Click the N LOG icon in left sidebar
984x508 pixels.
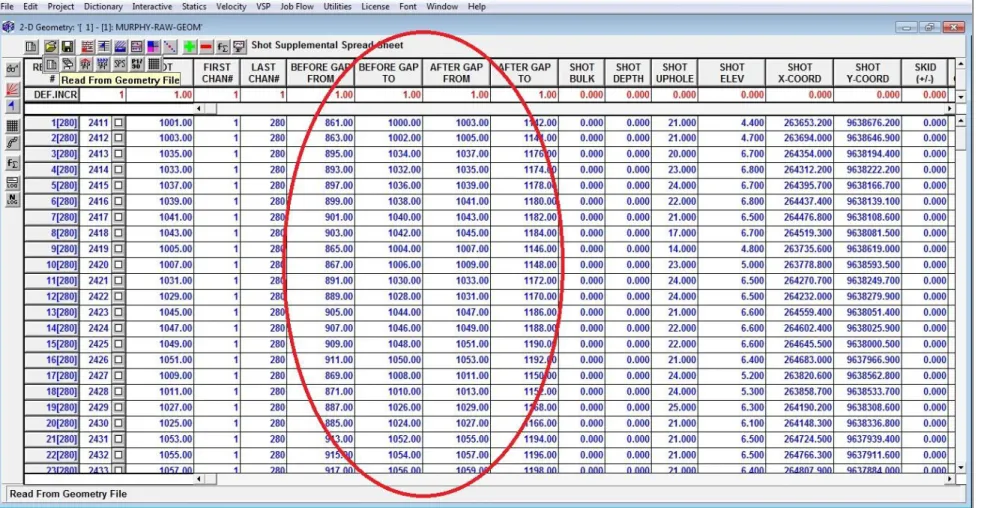pyautogui.click(x=13, y=200)
